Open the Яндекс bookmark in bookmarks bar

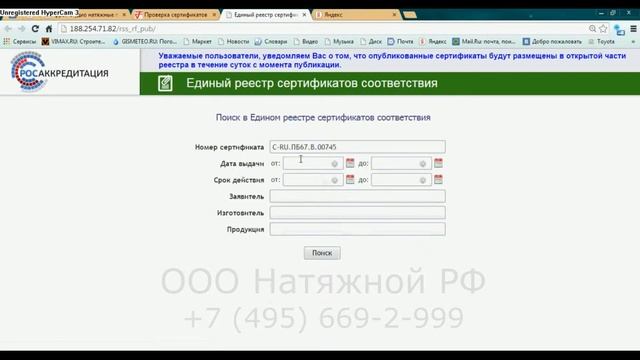[x=433, y=41]
